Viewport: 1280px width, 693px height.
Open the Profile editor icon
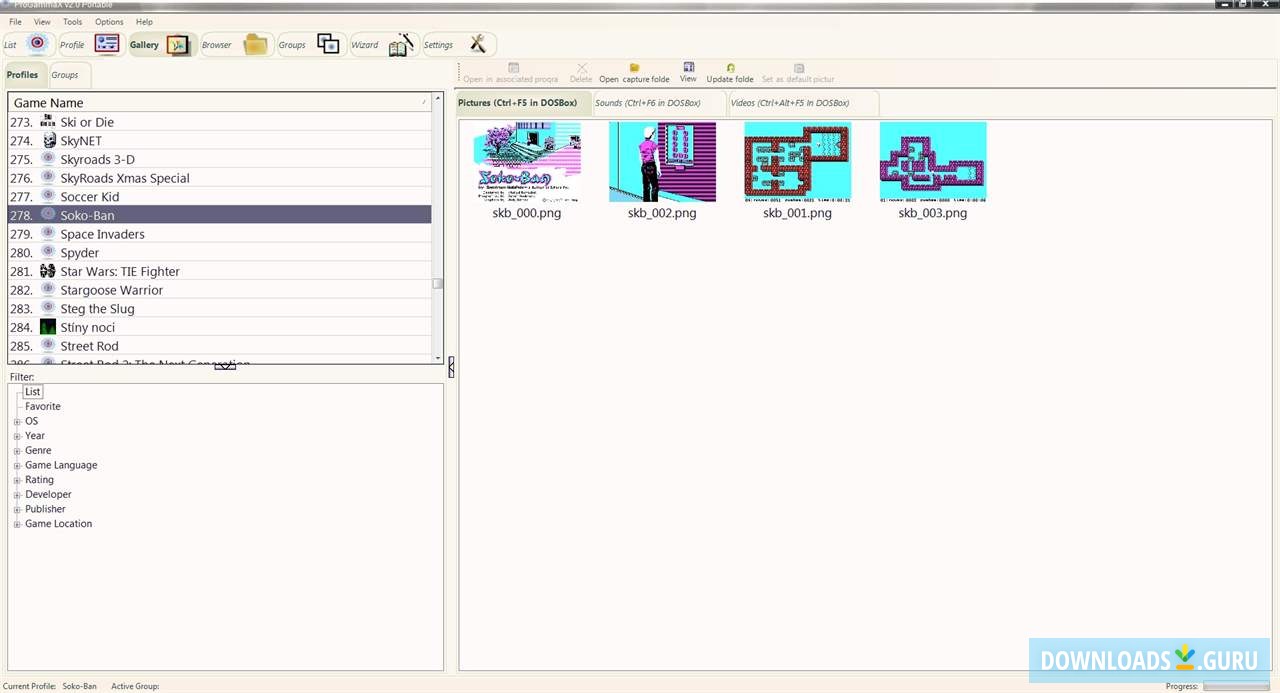tap(107, 43)
